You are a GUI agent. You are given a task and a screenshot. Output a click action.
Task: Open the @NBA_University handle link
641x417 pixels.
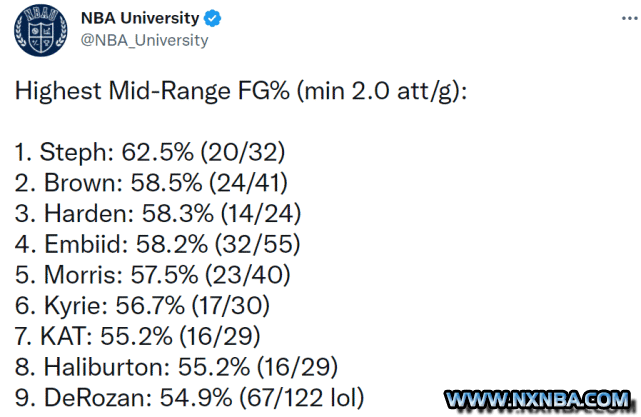144,40
